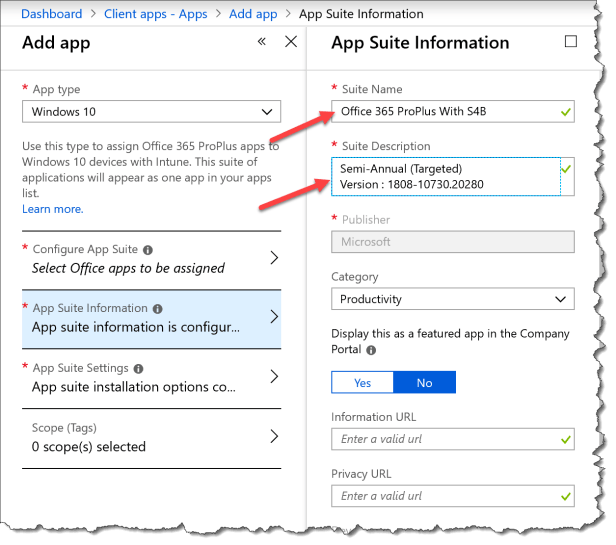Click 'App Suite Information' breadcrumb text

361,14
